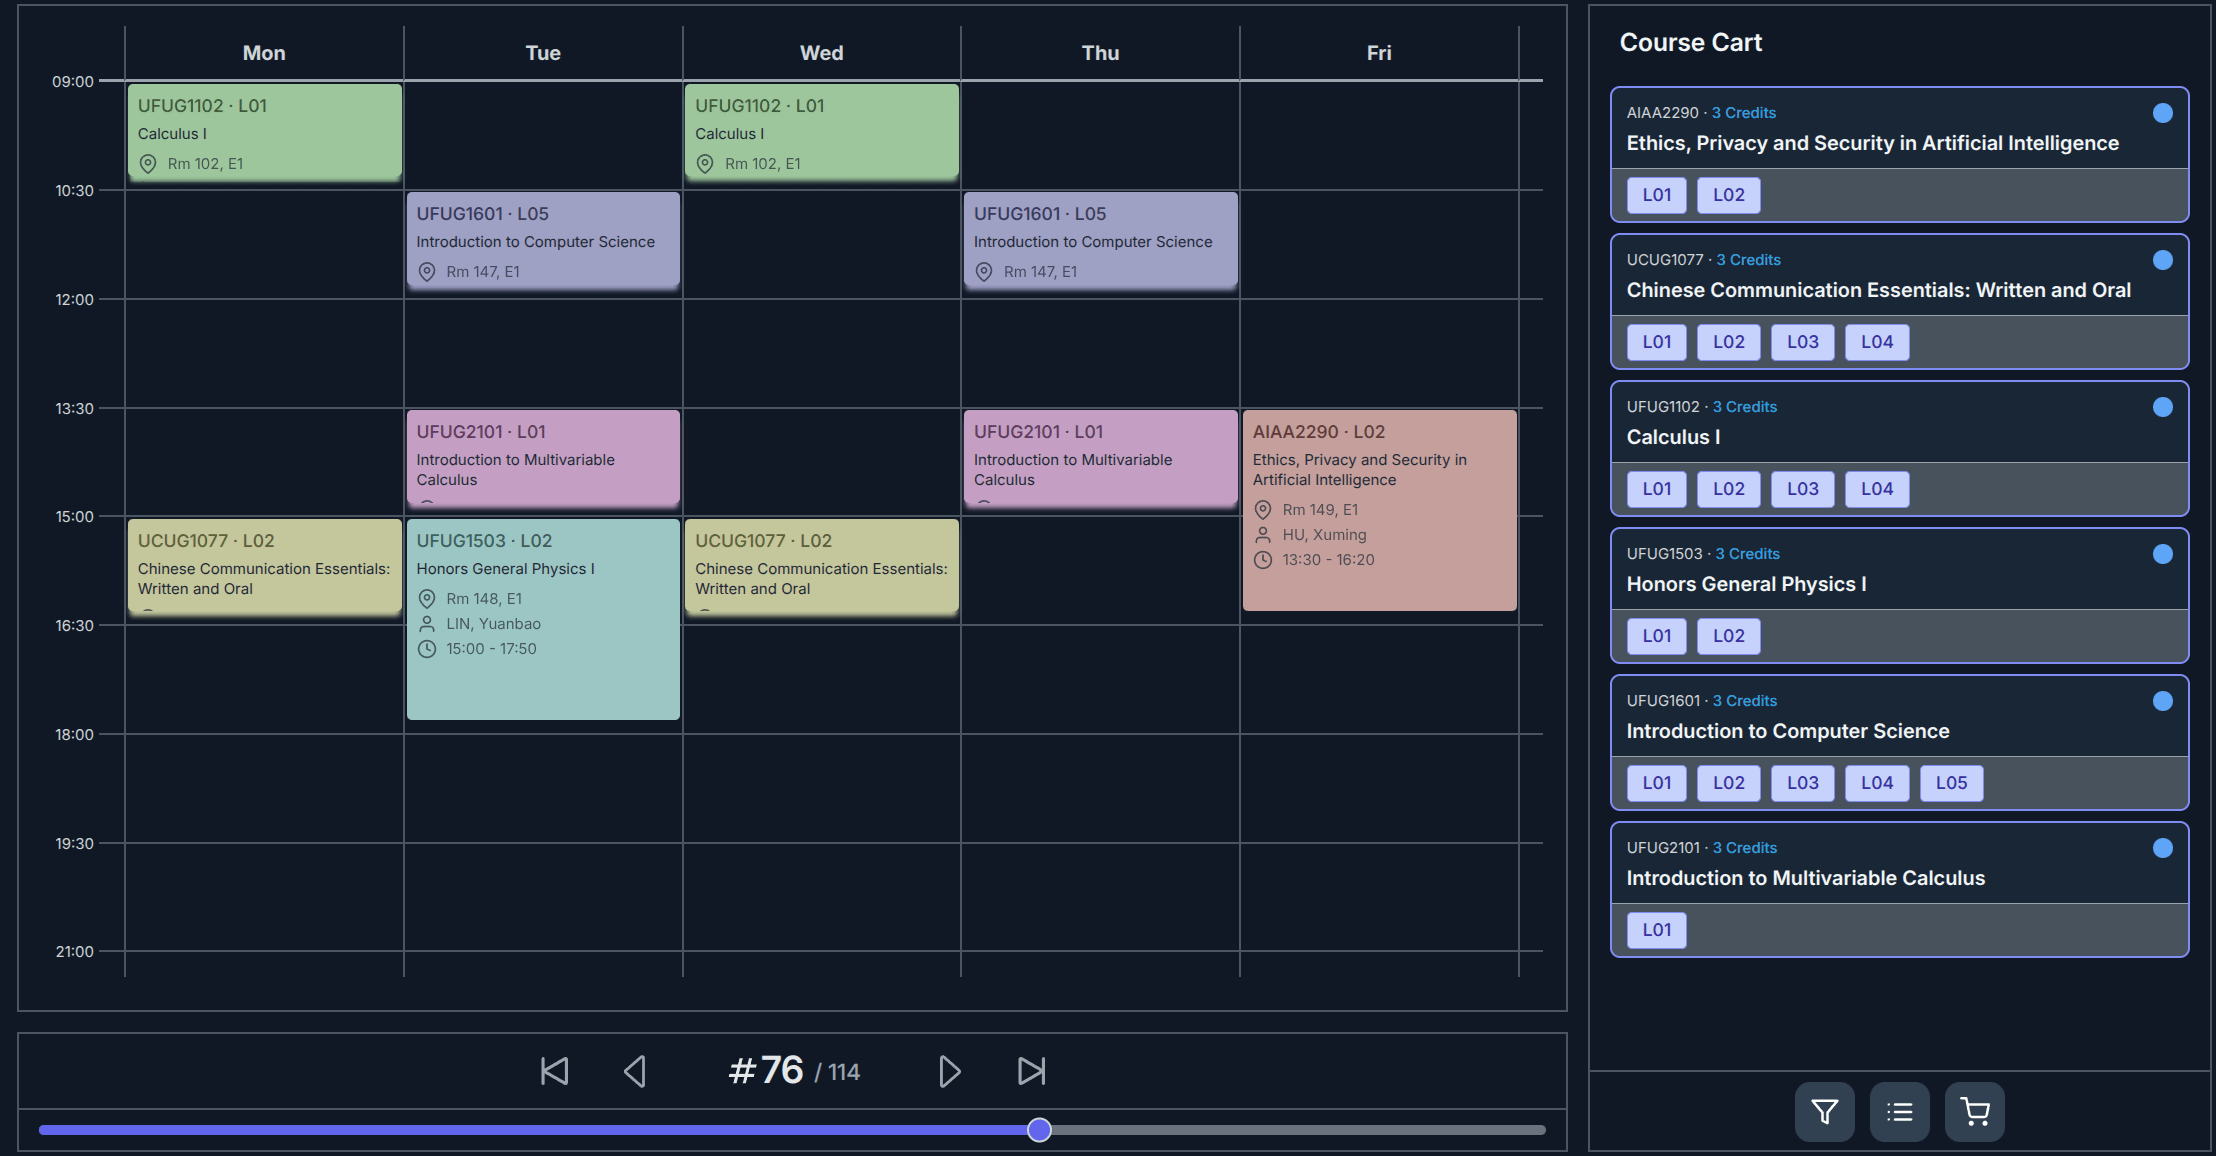Screen dimensions: 2216x1156
Task: Jump to the first schedule
Action: (x=554, y=1071)
